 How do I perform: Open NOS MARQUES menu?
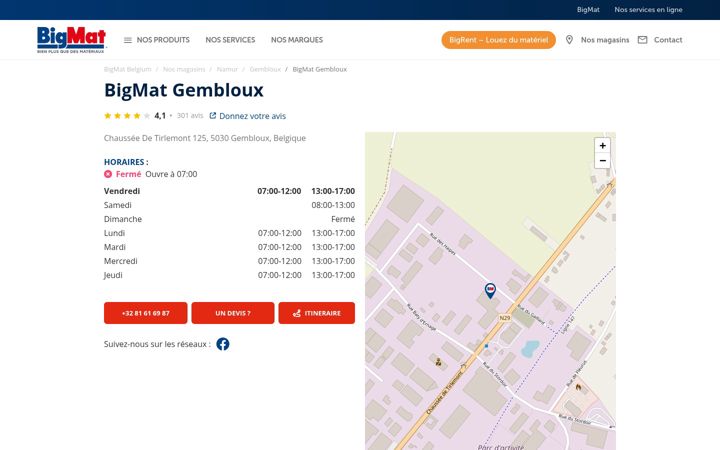(297, 40)
